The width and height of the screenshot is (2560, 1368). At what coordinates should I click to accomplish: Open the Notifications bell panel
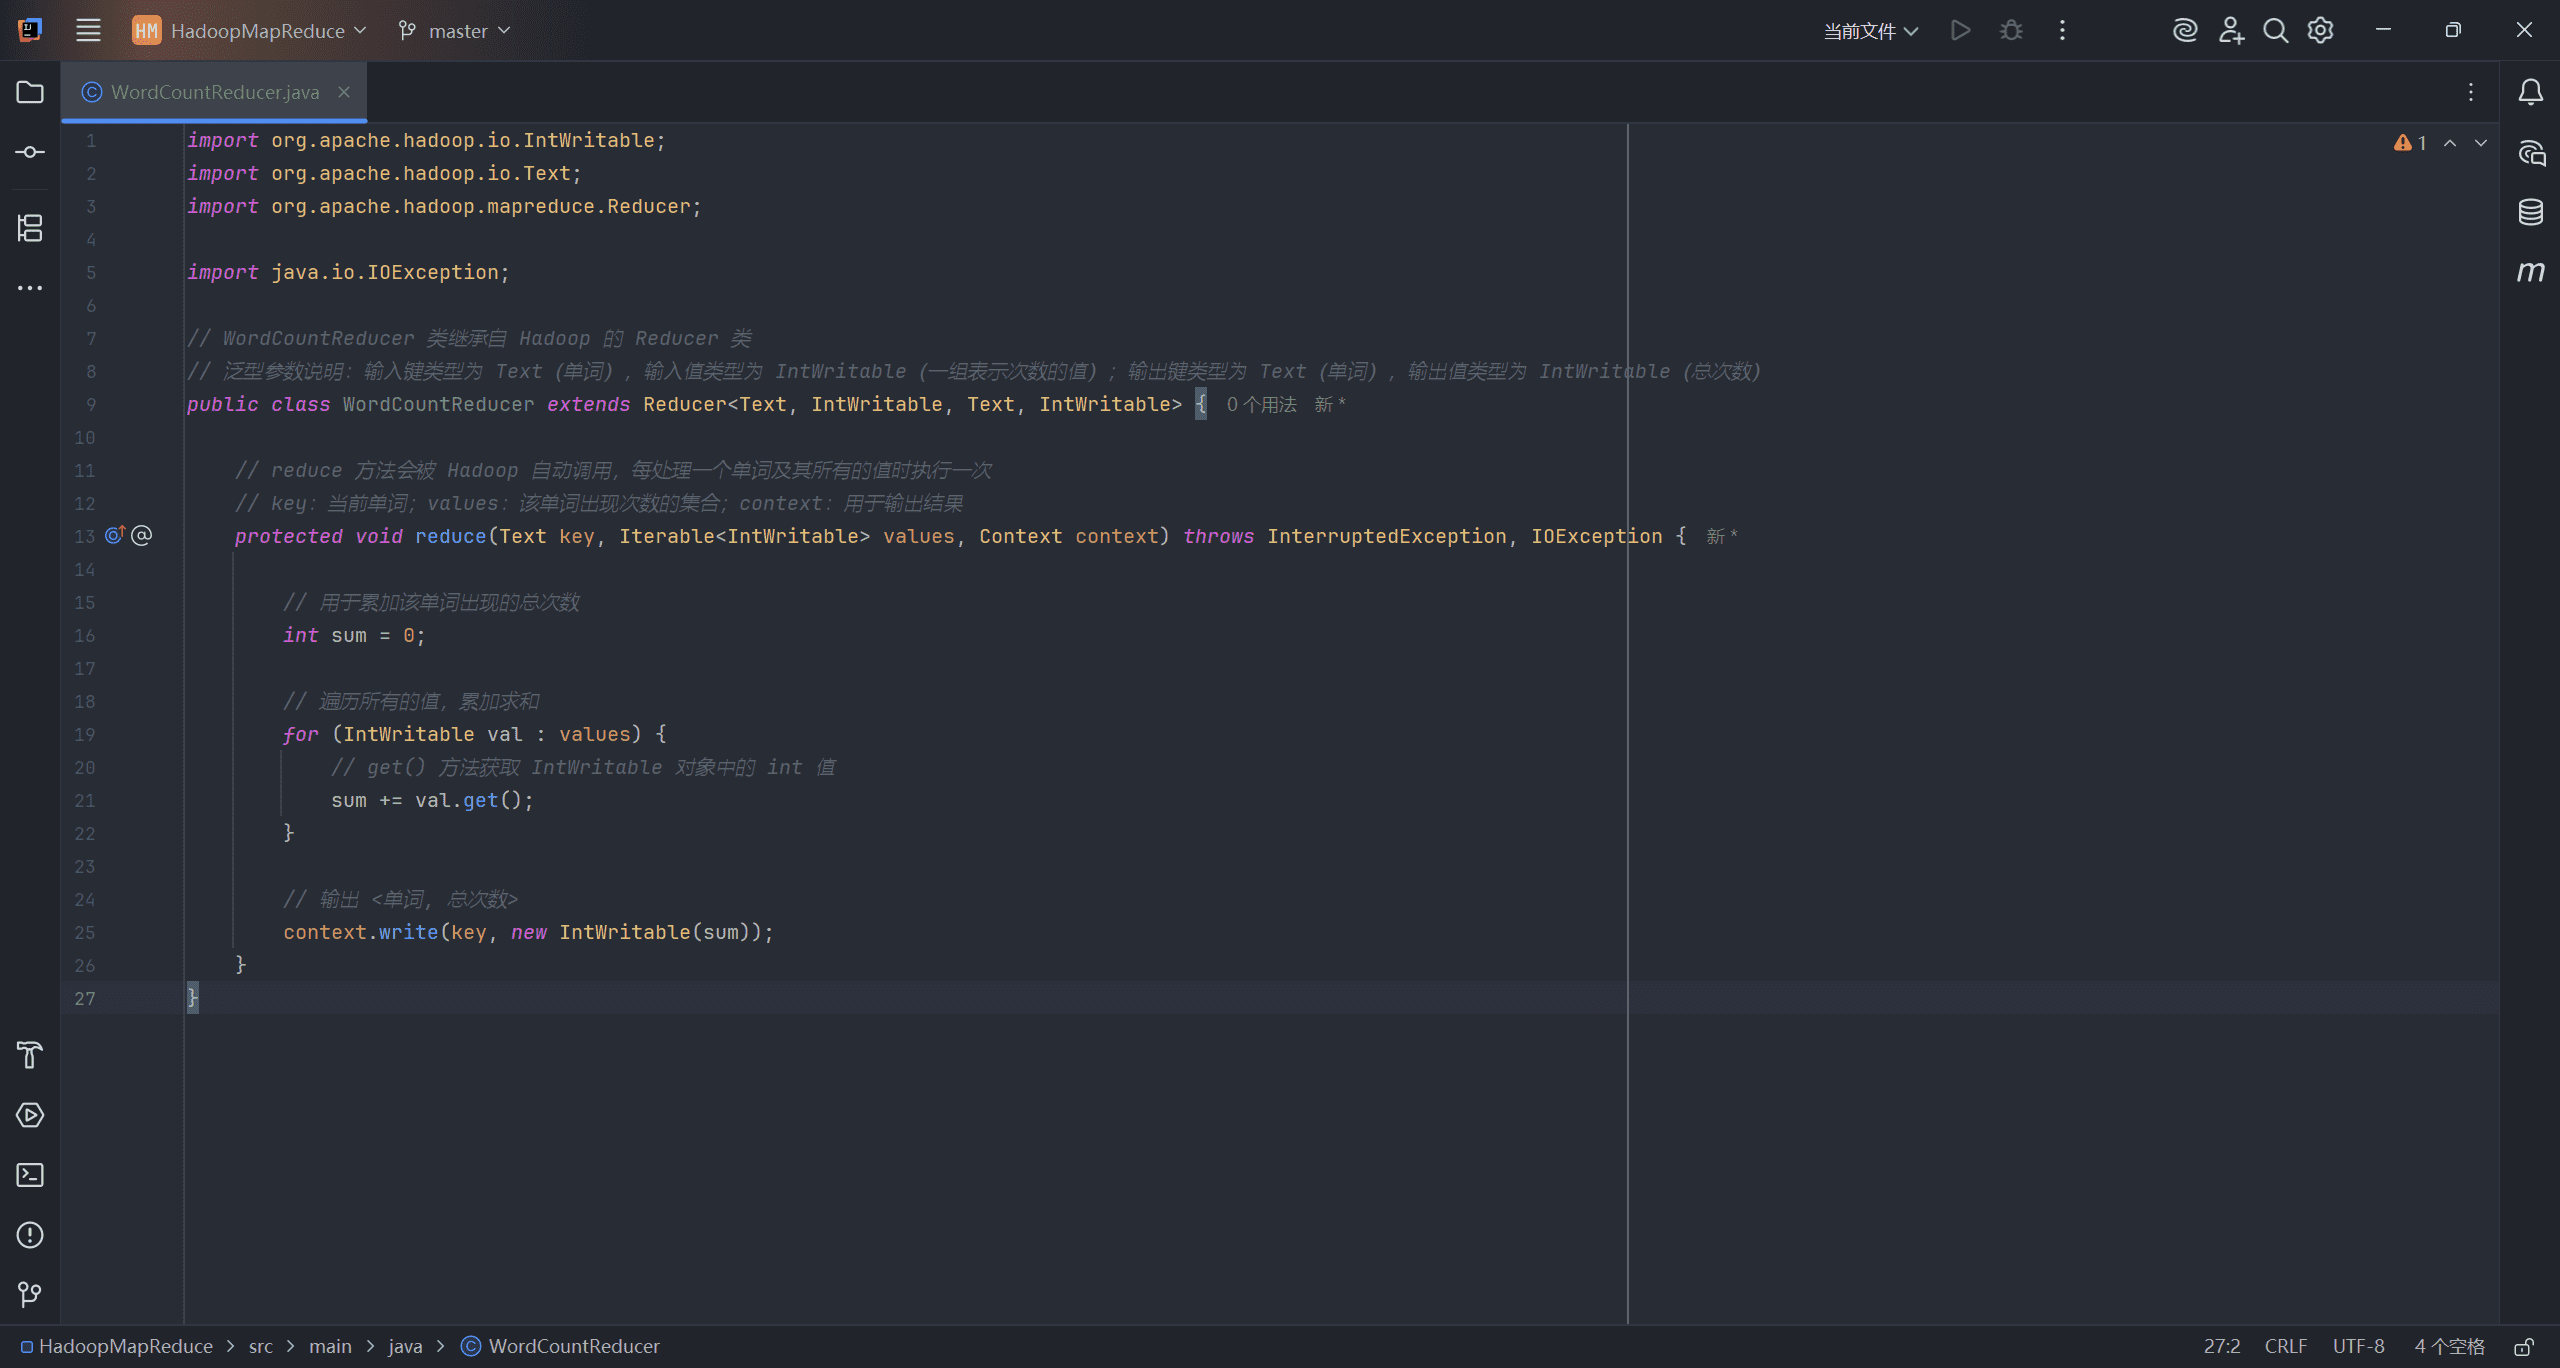point(2531,92)
